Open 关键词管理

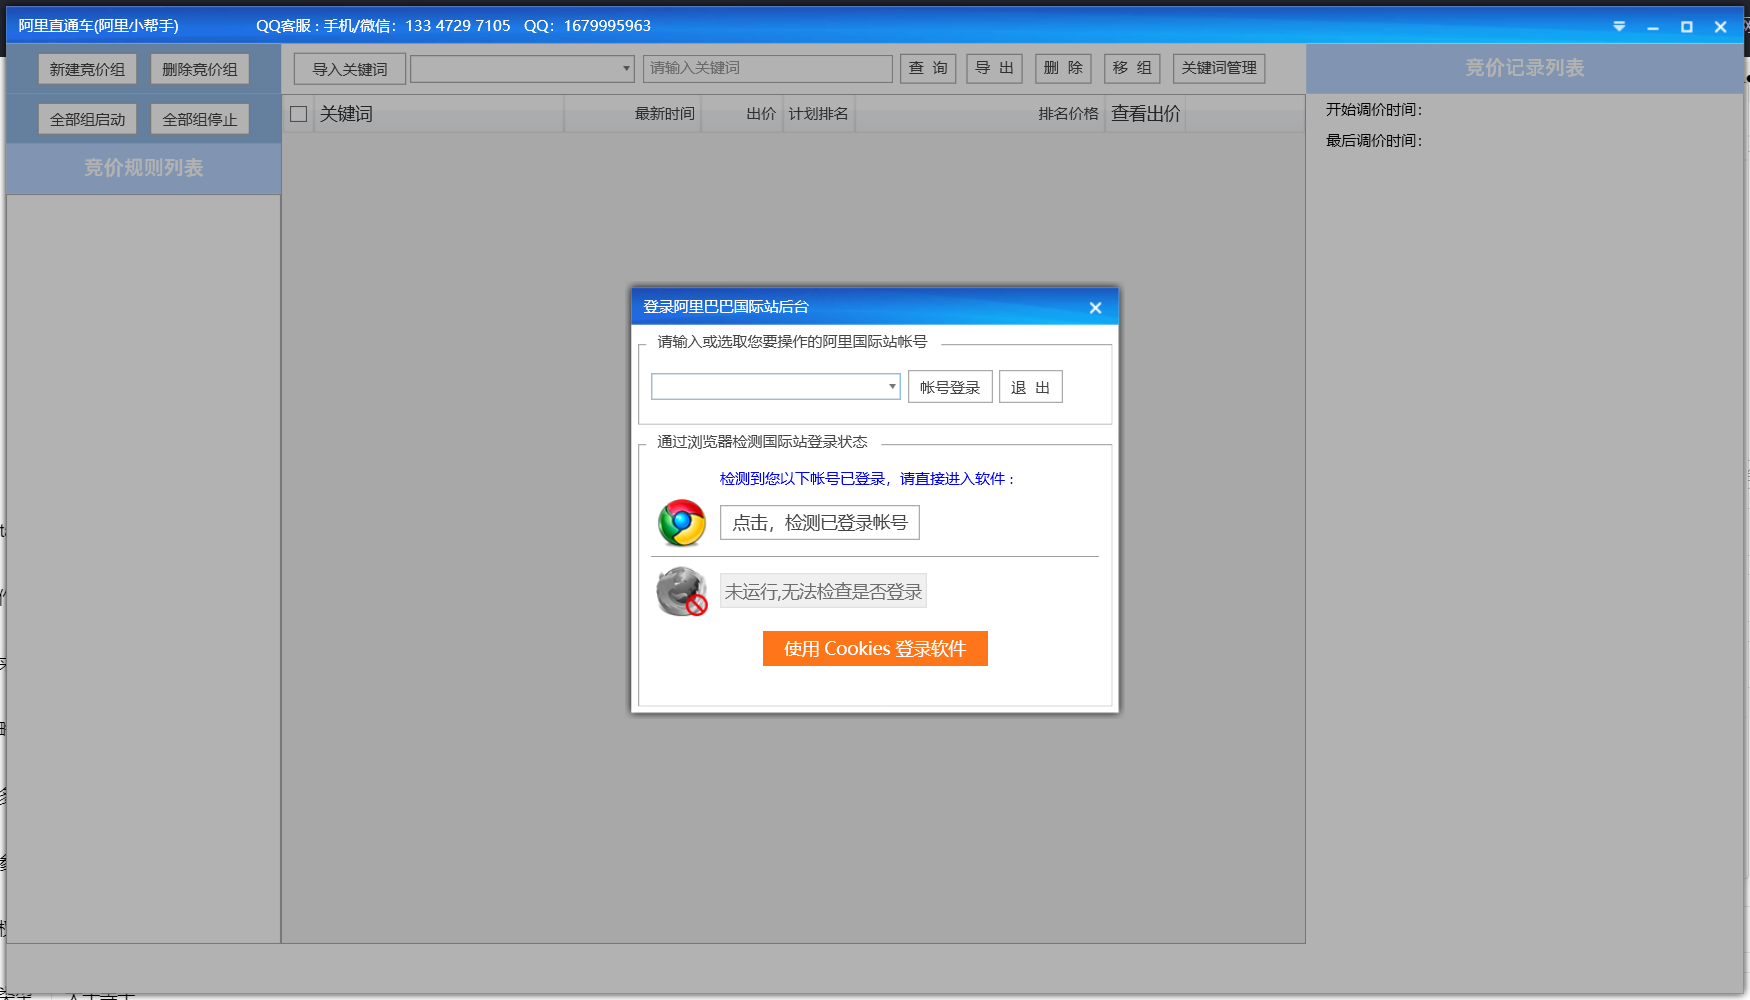[1219, 68]
